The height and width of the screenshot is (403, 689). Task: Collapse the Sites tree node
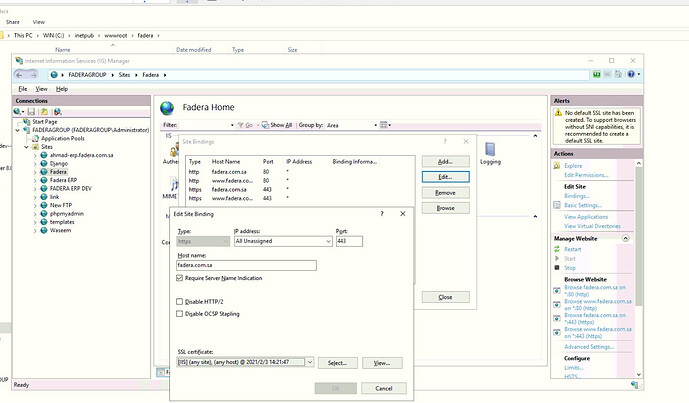point(26,147)
